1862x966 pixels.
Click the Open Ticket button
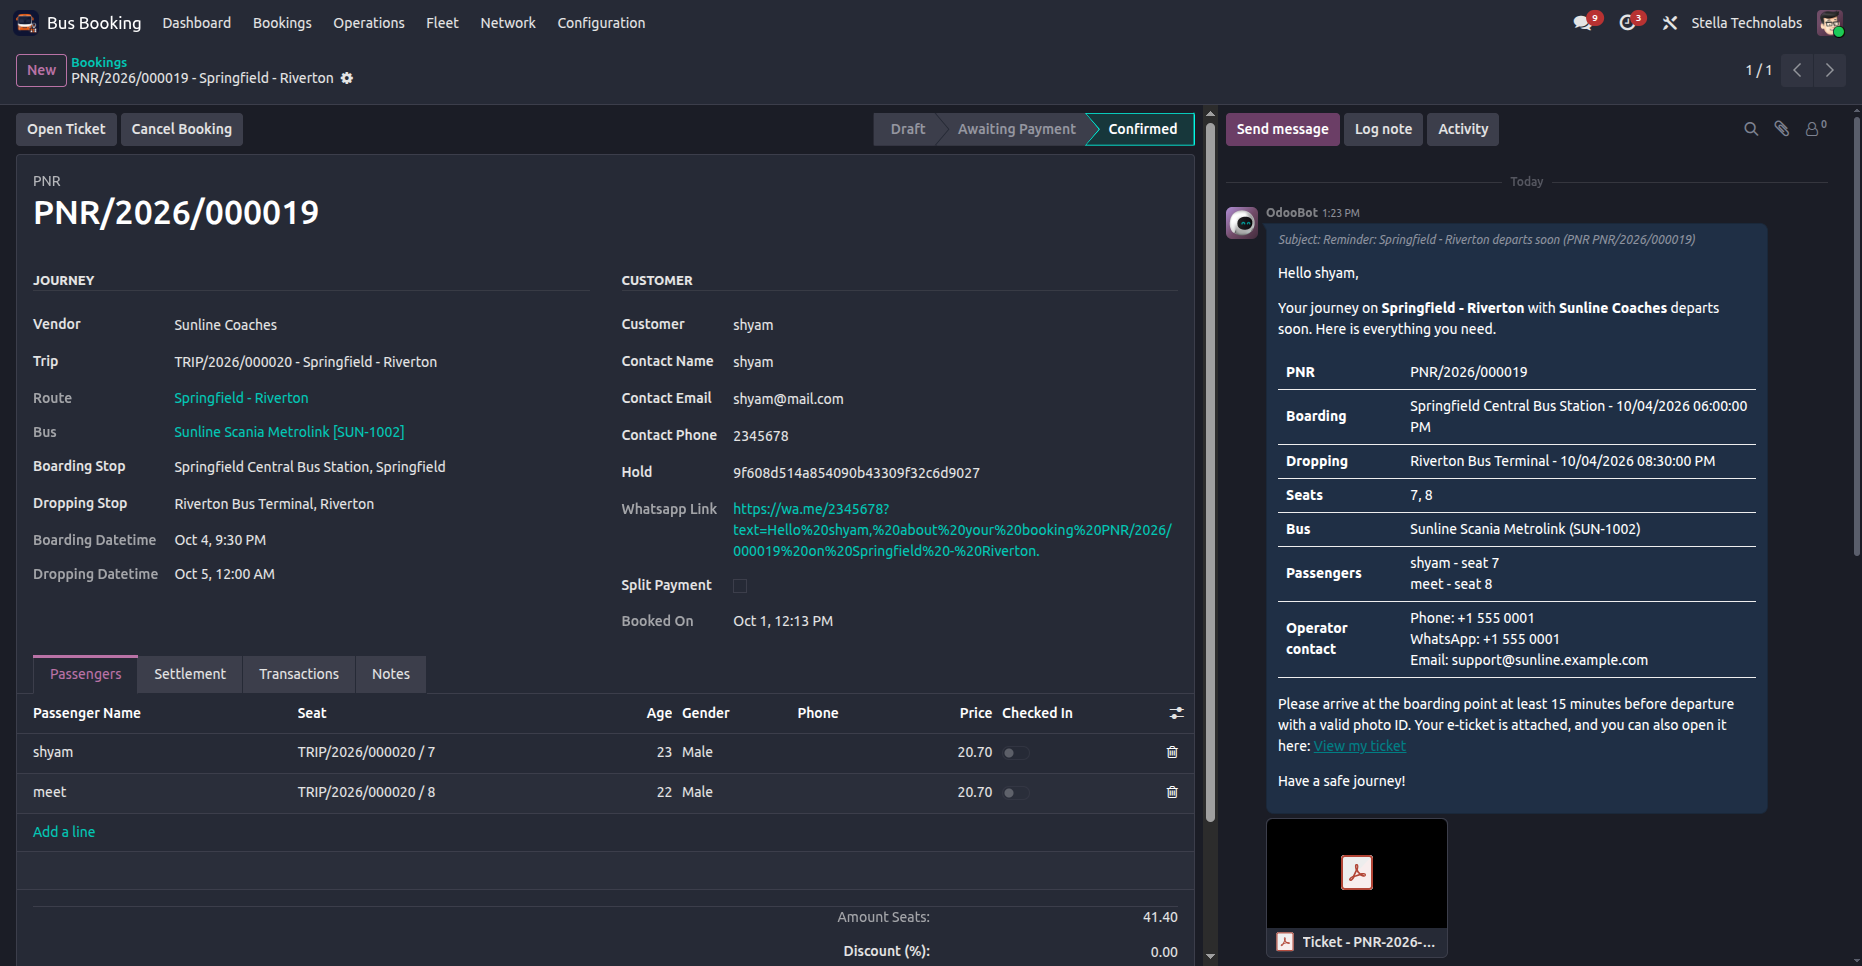click(66, 129)
